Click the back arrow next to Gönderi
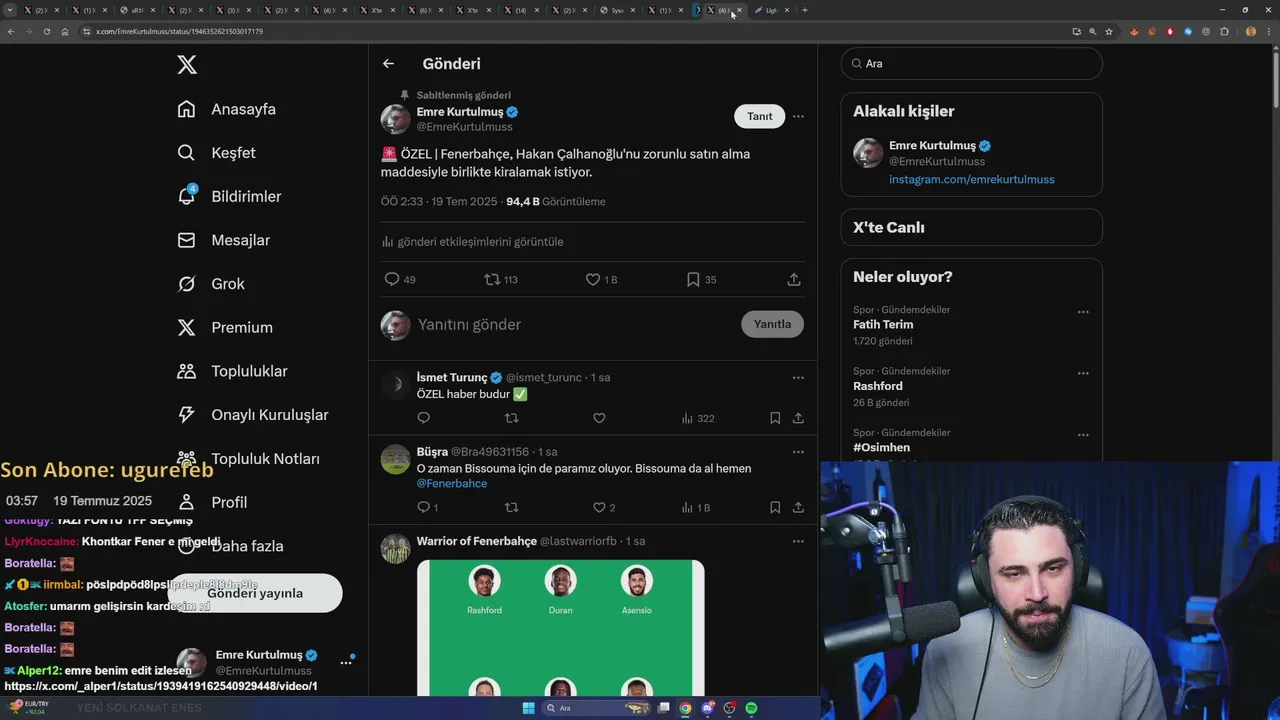The width and height of the screenshot is (1280, 720). pos(388,64)
